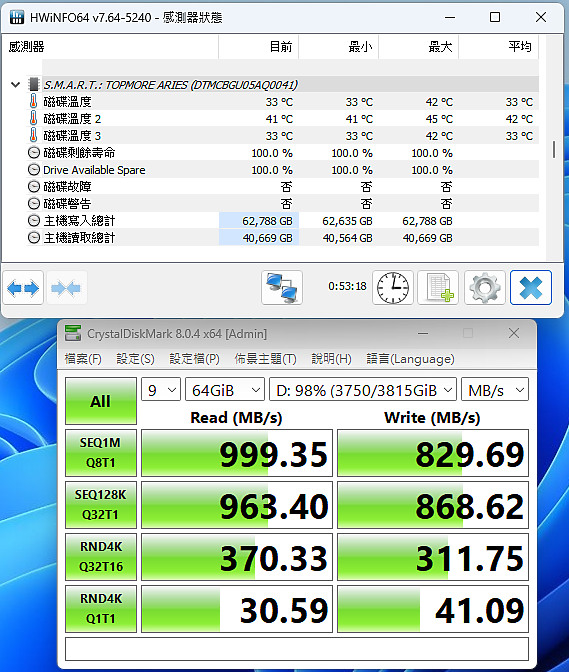The image size is (569, 672).
Task: Click the 829.69 SEQ1M write result
Action: pyautogui.click(x=433, y=453)
